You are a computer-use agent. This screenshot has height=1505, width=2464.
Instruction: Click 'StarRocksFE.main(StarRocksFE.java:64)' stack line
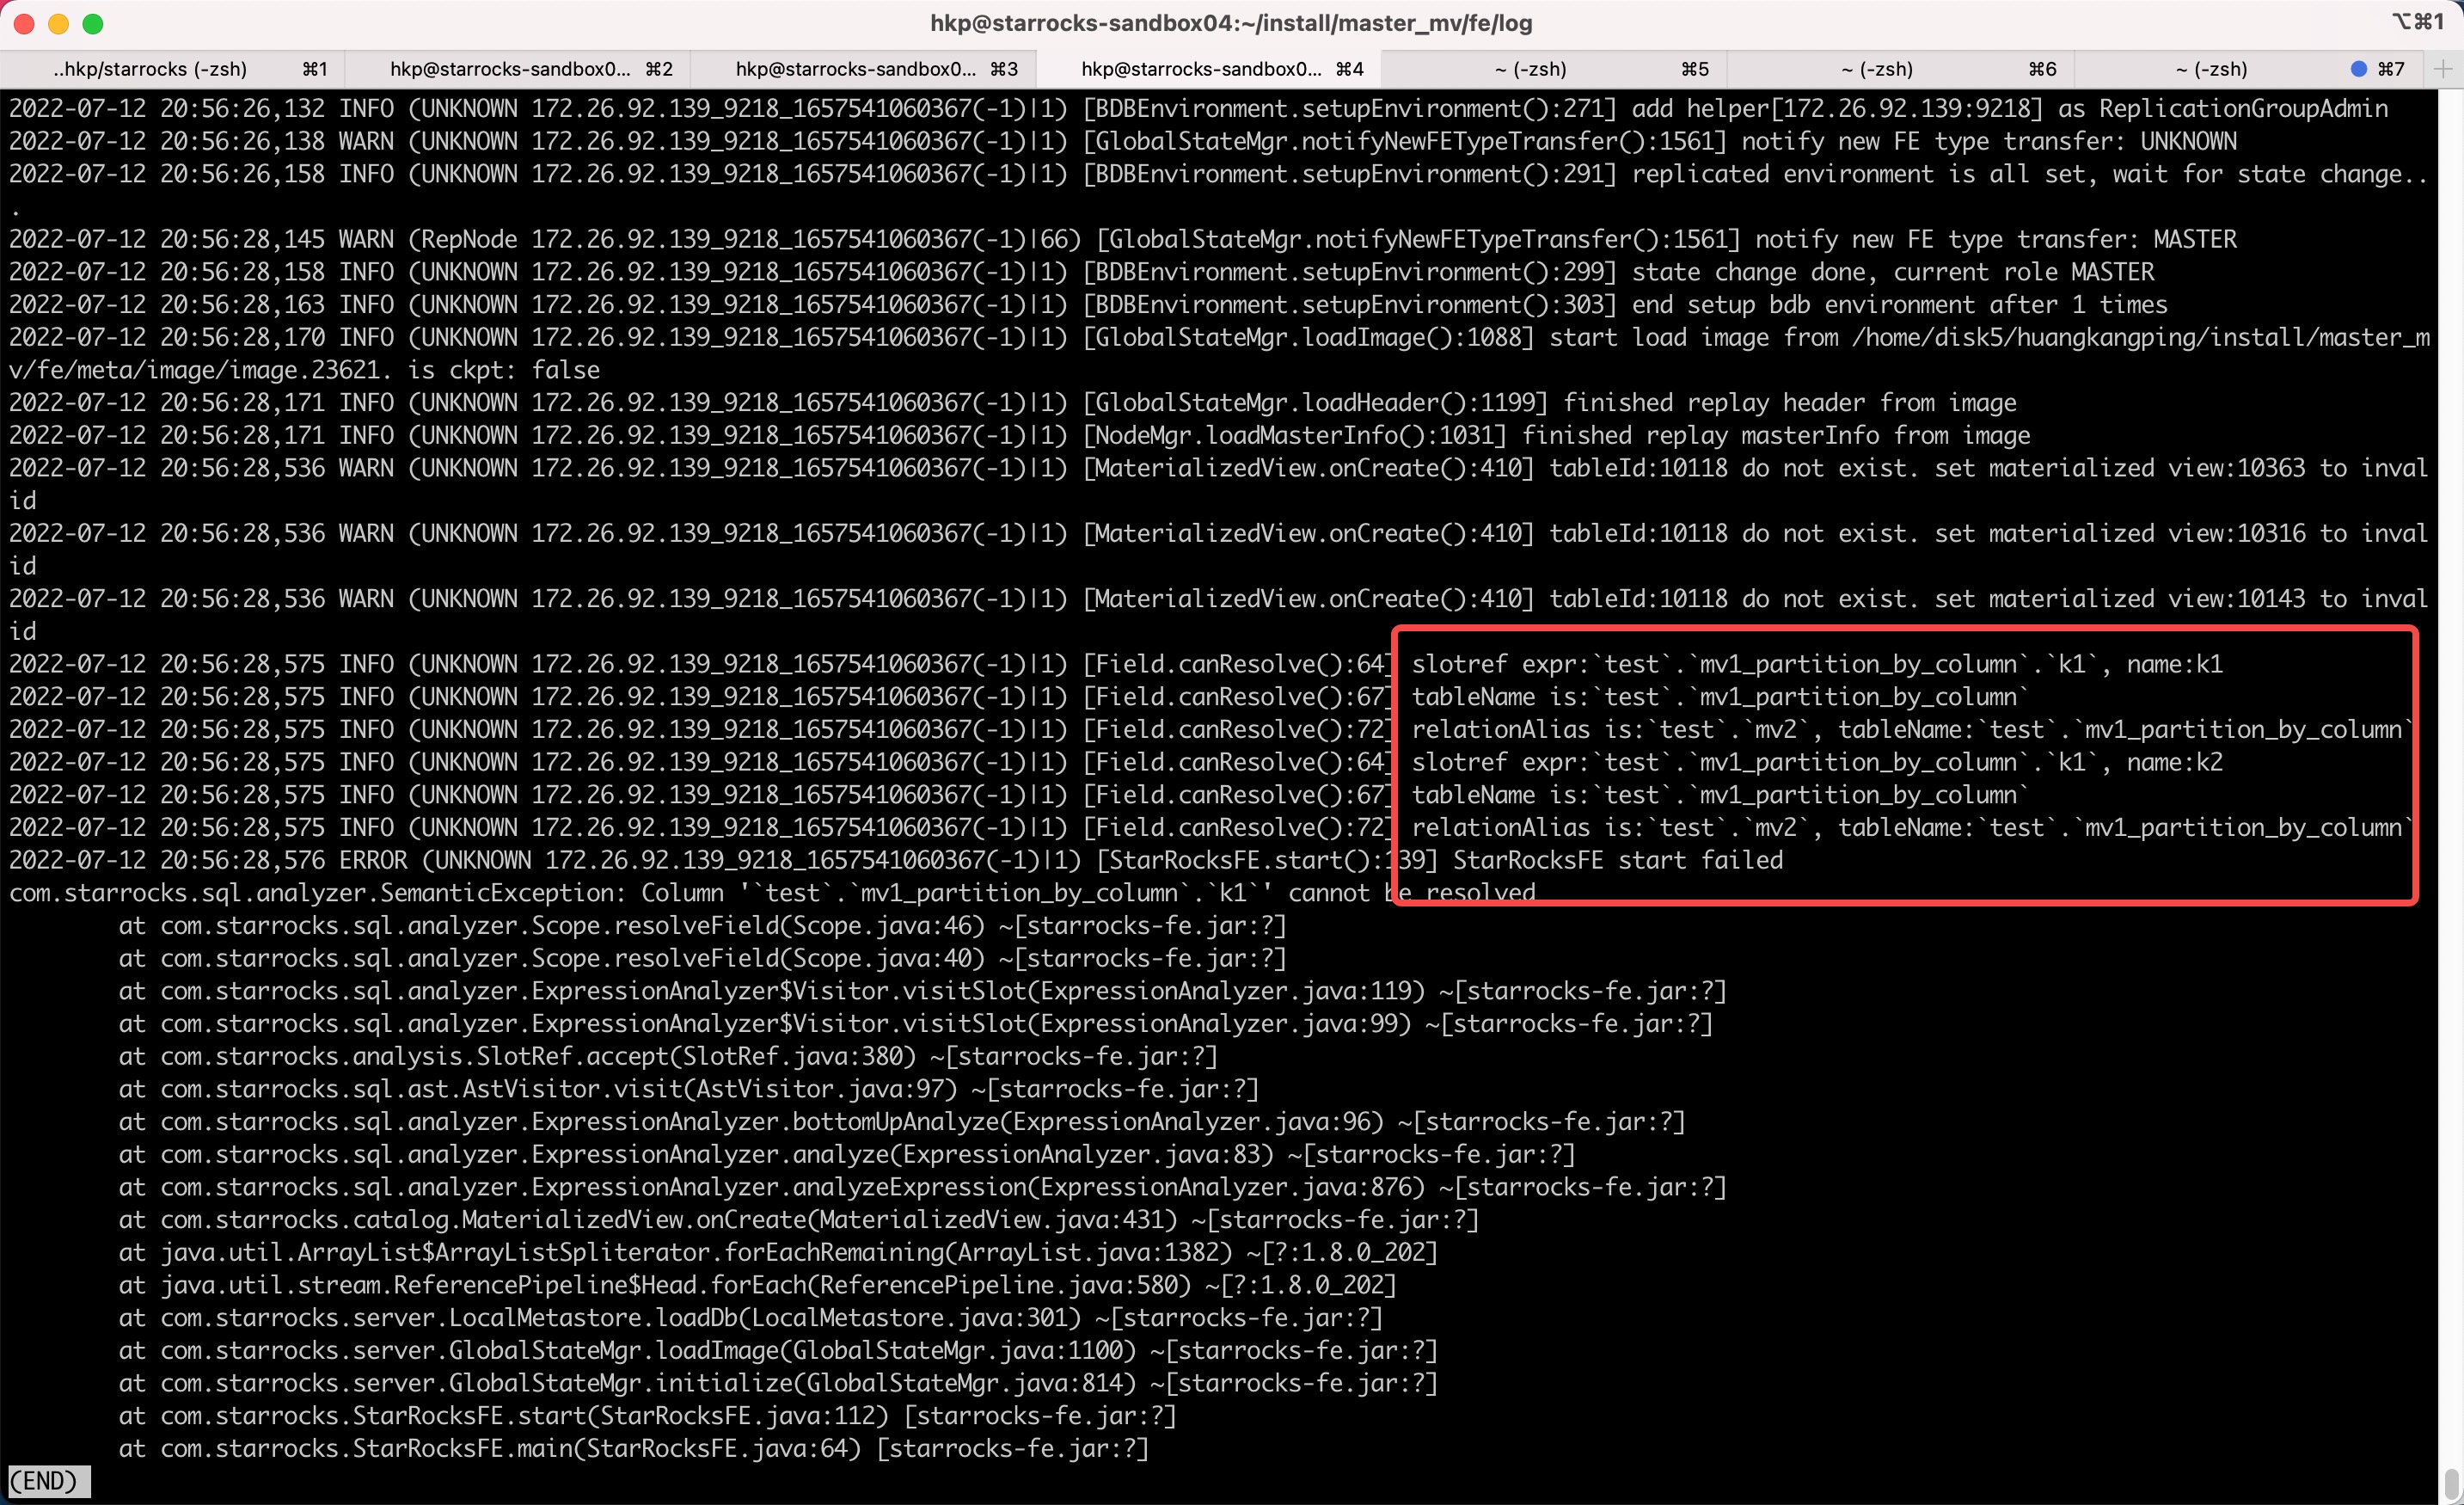click(x=634, y=1448)
